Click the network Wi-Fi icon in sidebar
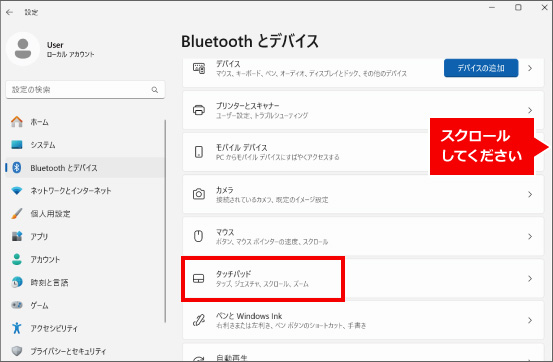This screenshot has width=553, height=362. click(17, 191)
